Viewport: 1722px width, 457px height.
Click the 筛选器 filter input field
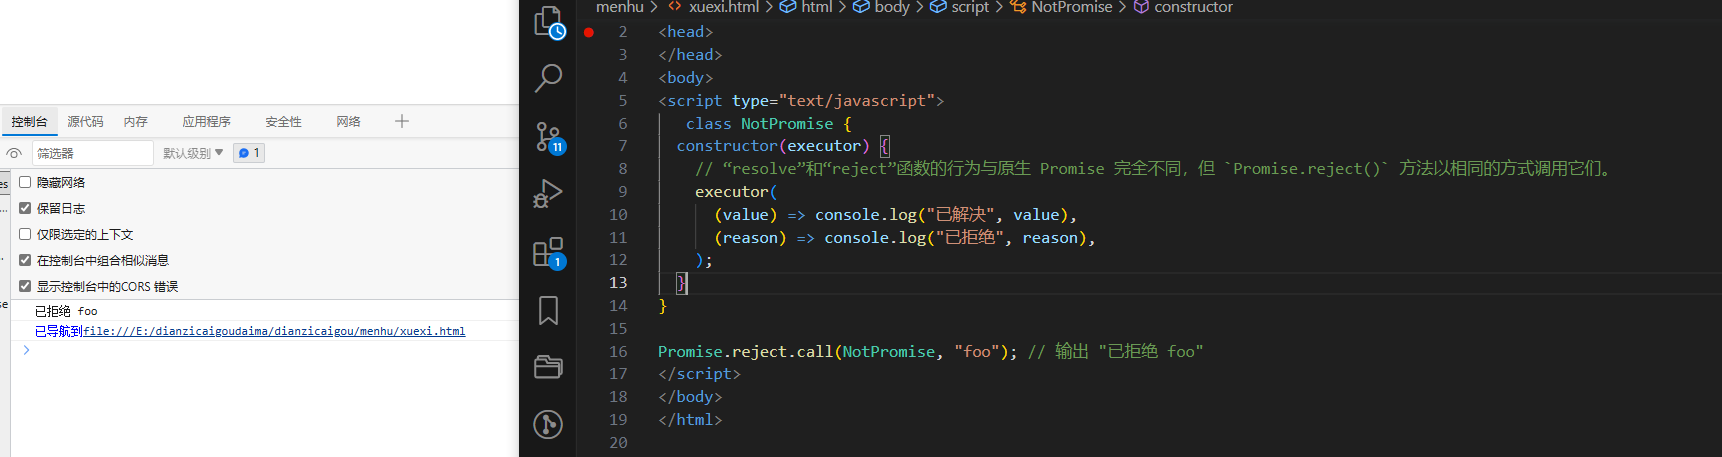coord(92,153)
